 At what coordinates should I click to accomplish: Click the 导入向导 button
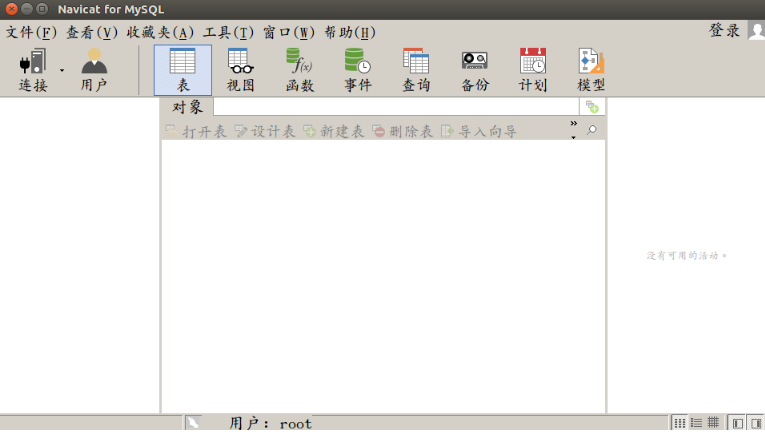click(x=479, y=131)
